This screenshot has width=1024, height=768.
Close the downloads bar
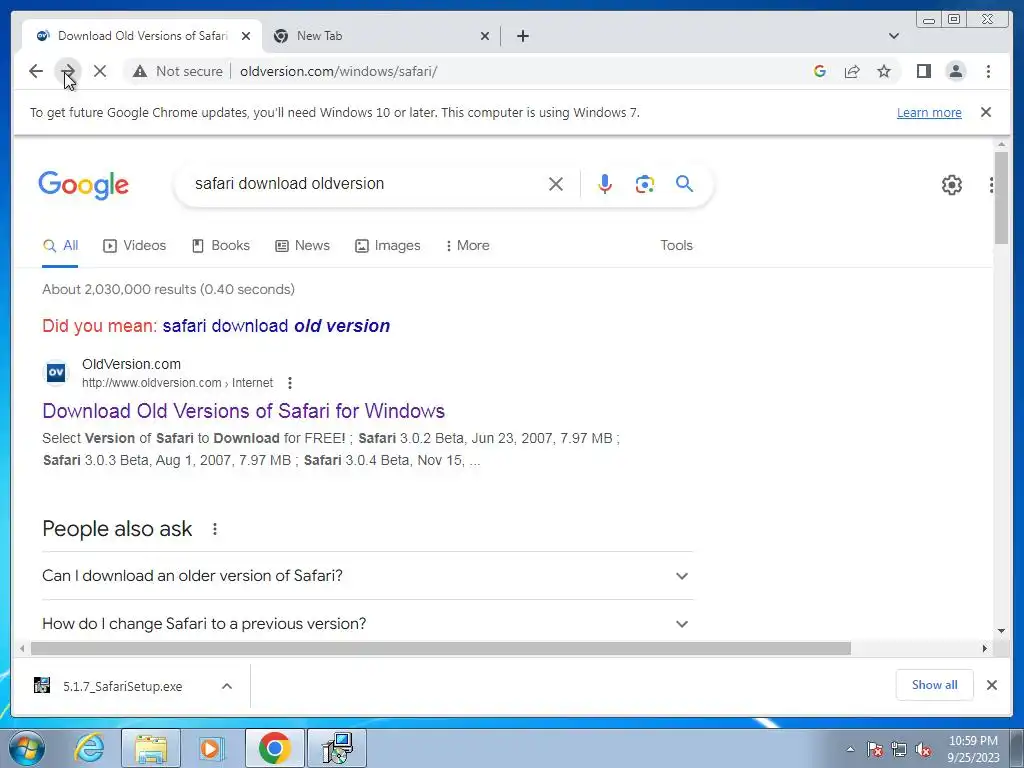point(991,684)
